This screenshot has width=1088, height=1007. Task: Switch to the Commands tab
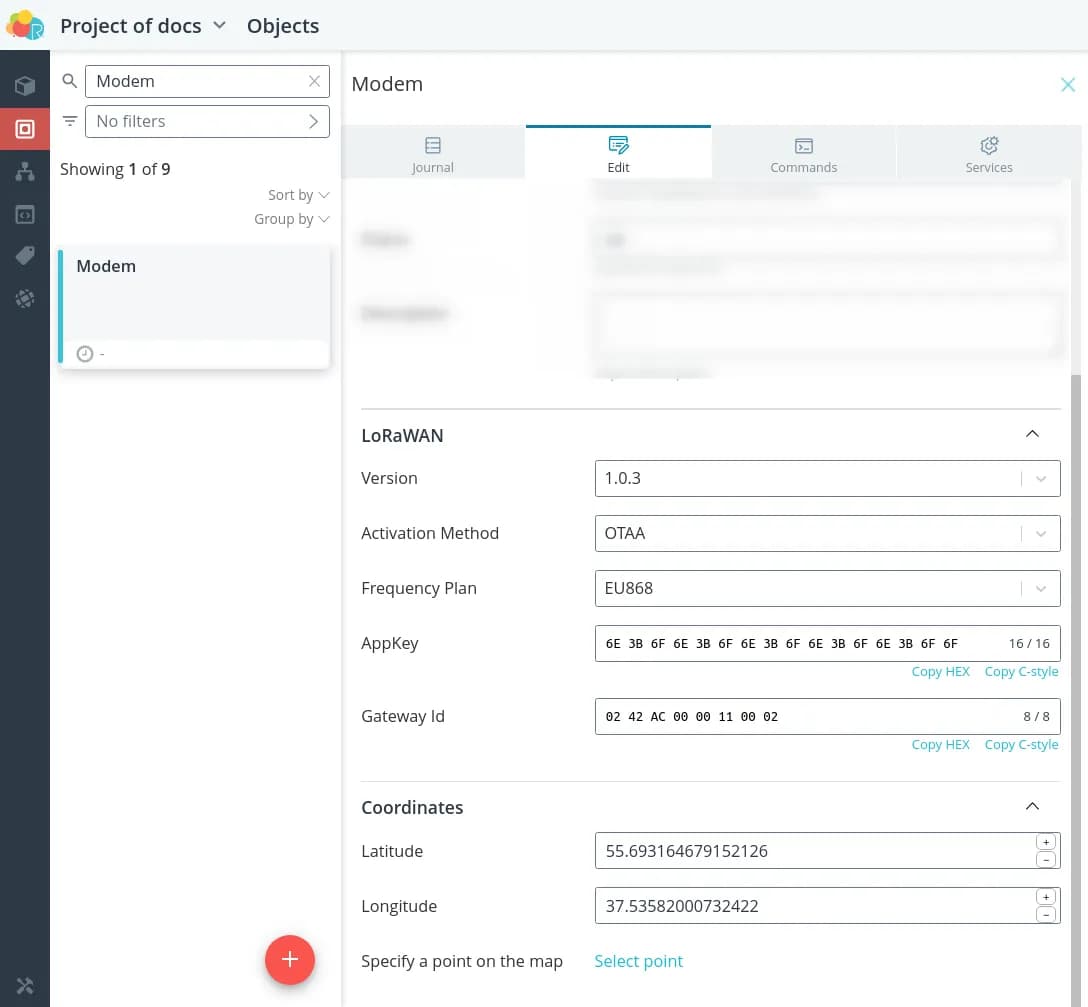click(x=804, y=154)
